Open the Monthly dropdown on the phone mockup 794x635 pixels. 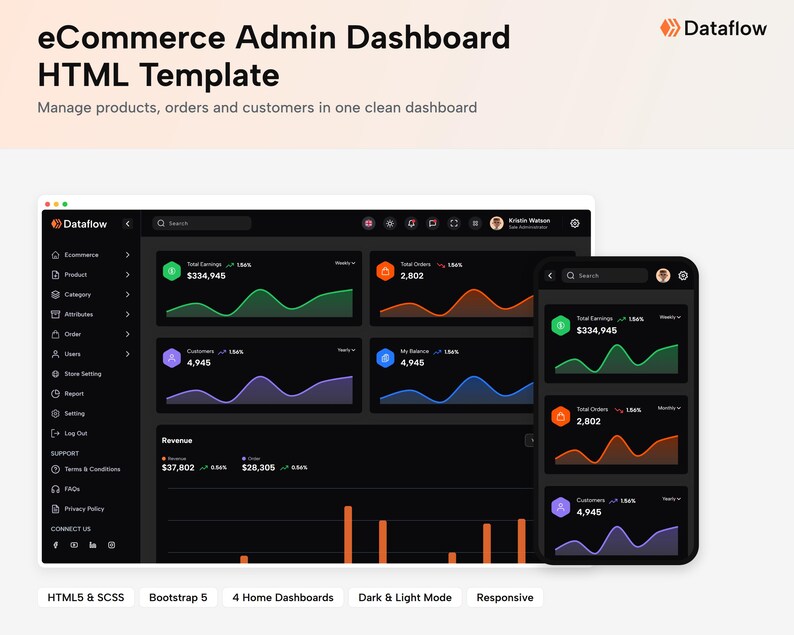pyautogui.click(x=669, y=408)
